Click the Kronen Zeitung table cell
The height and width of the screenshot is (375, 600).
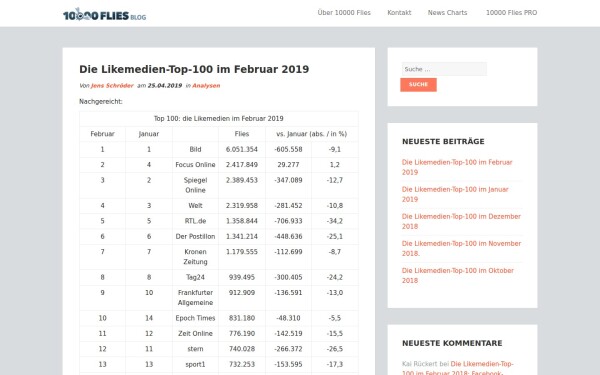click(195, 257)
